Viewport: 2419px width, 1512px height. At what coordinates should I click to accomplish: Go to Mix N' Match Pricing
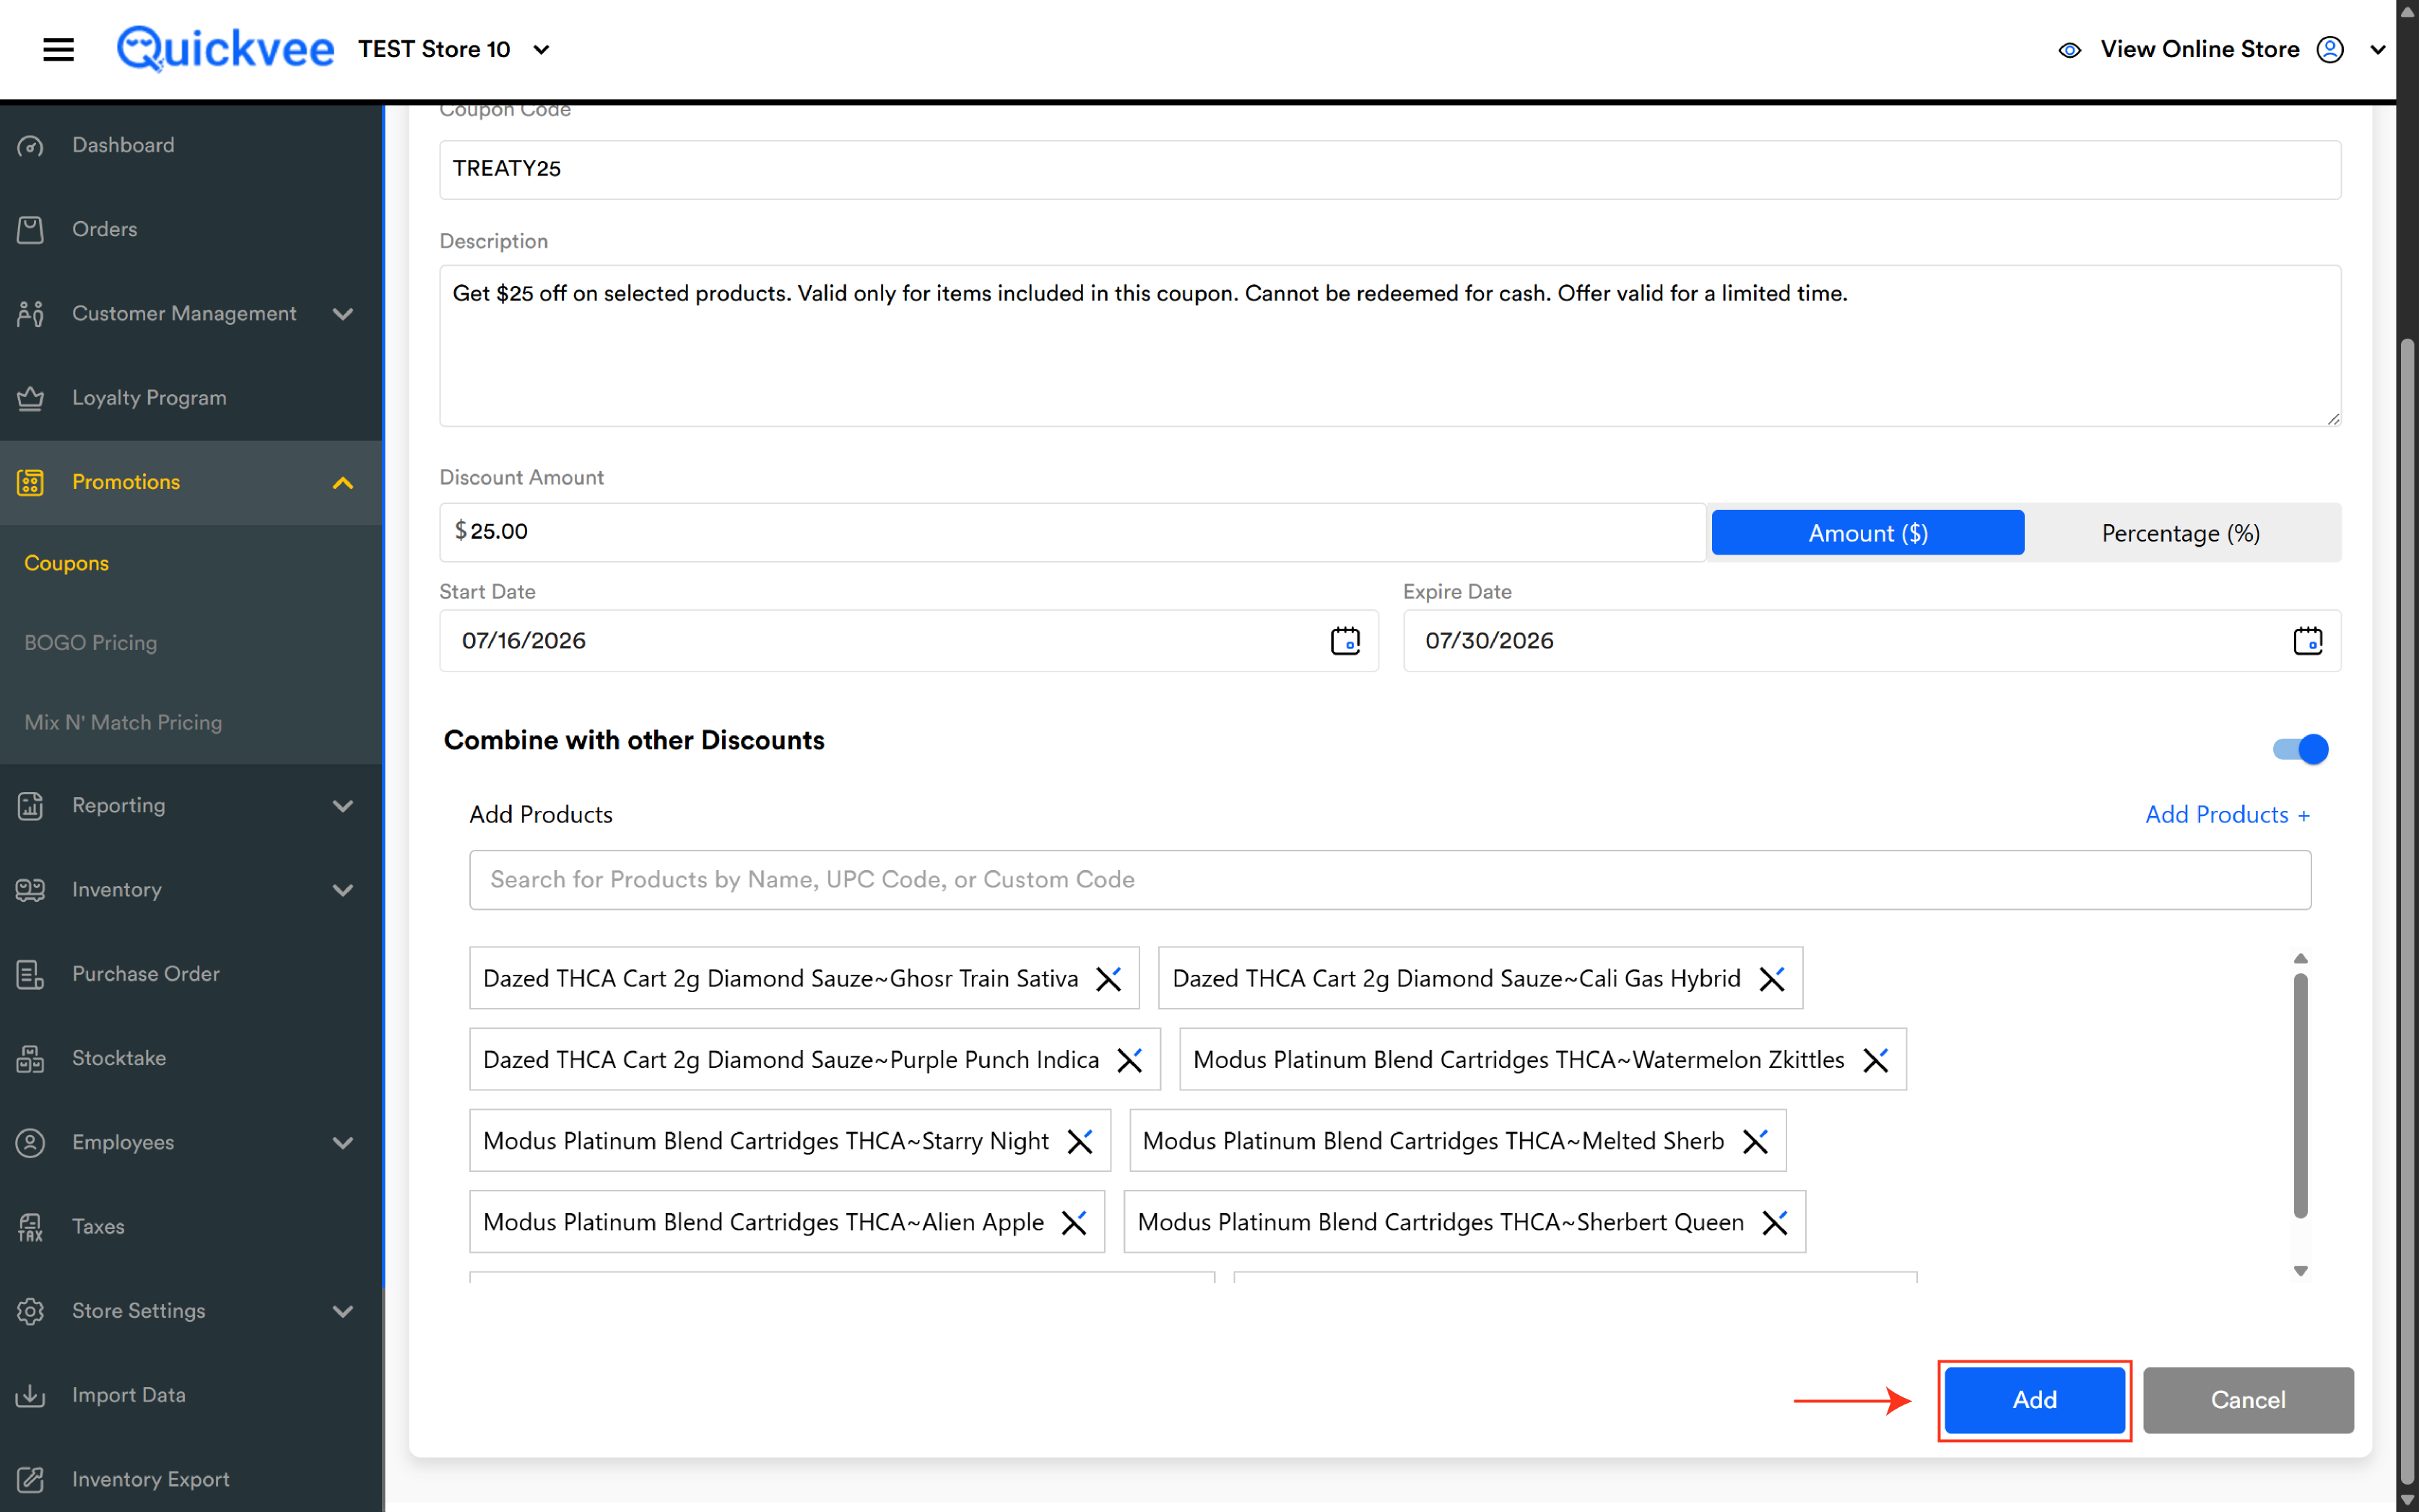123,721
